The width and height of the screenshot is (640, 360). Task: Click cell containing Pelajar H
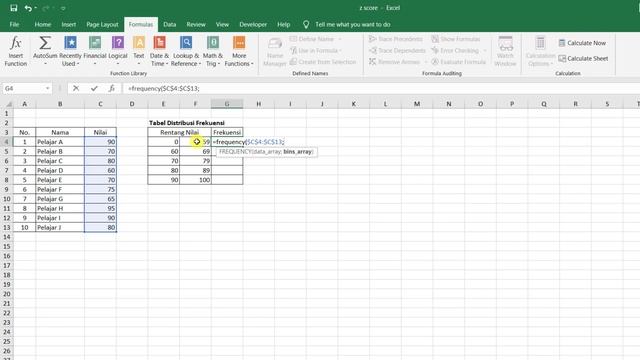(60, 208)
